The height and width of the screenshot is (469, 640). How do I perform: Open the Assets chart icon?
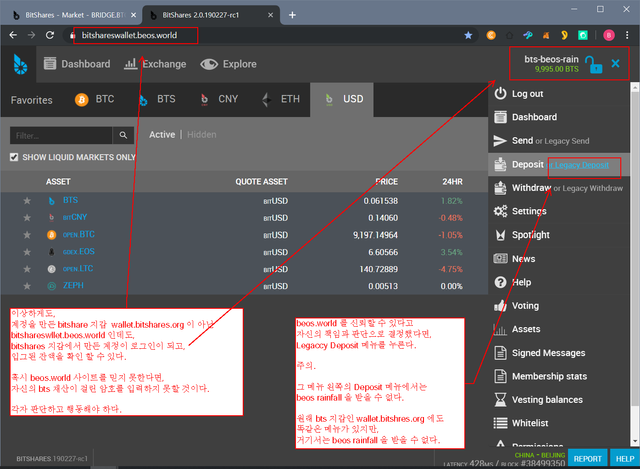click(x=500, y=329)
